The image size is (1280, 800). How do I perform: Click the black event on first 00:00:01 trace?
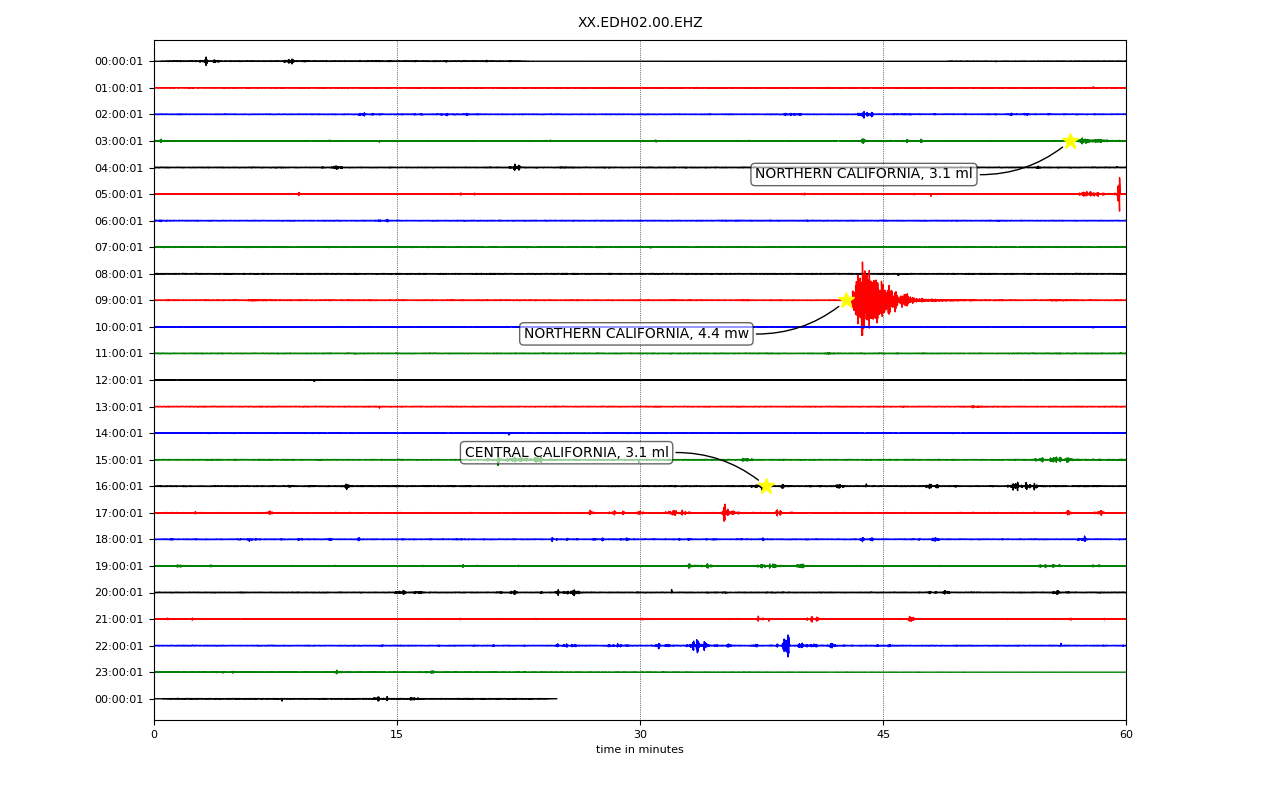[206, 61]
